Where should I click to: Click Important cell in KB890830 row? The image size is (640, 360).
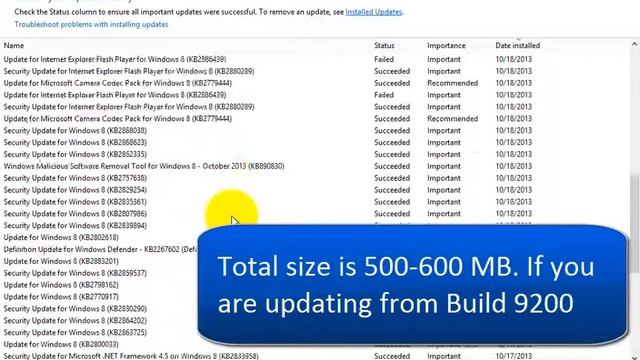(444, 166)
